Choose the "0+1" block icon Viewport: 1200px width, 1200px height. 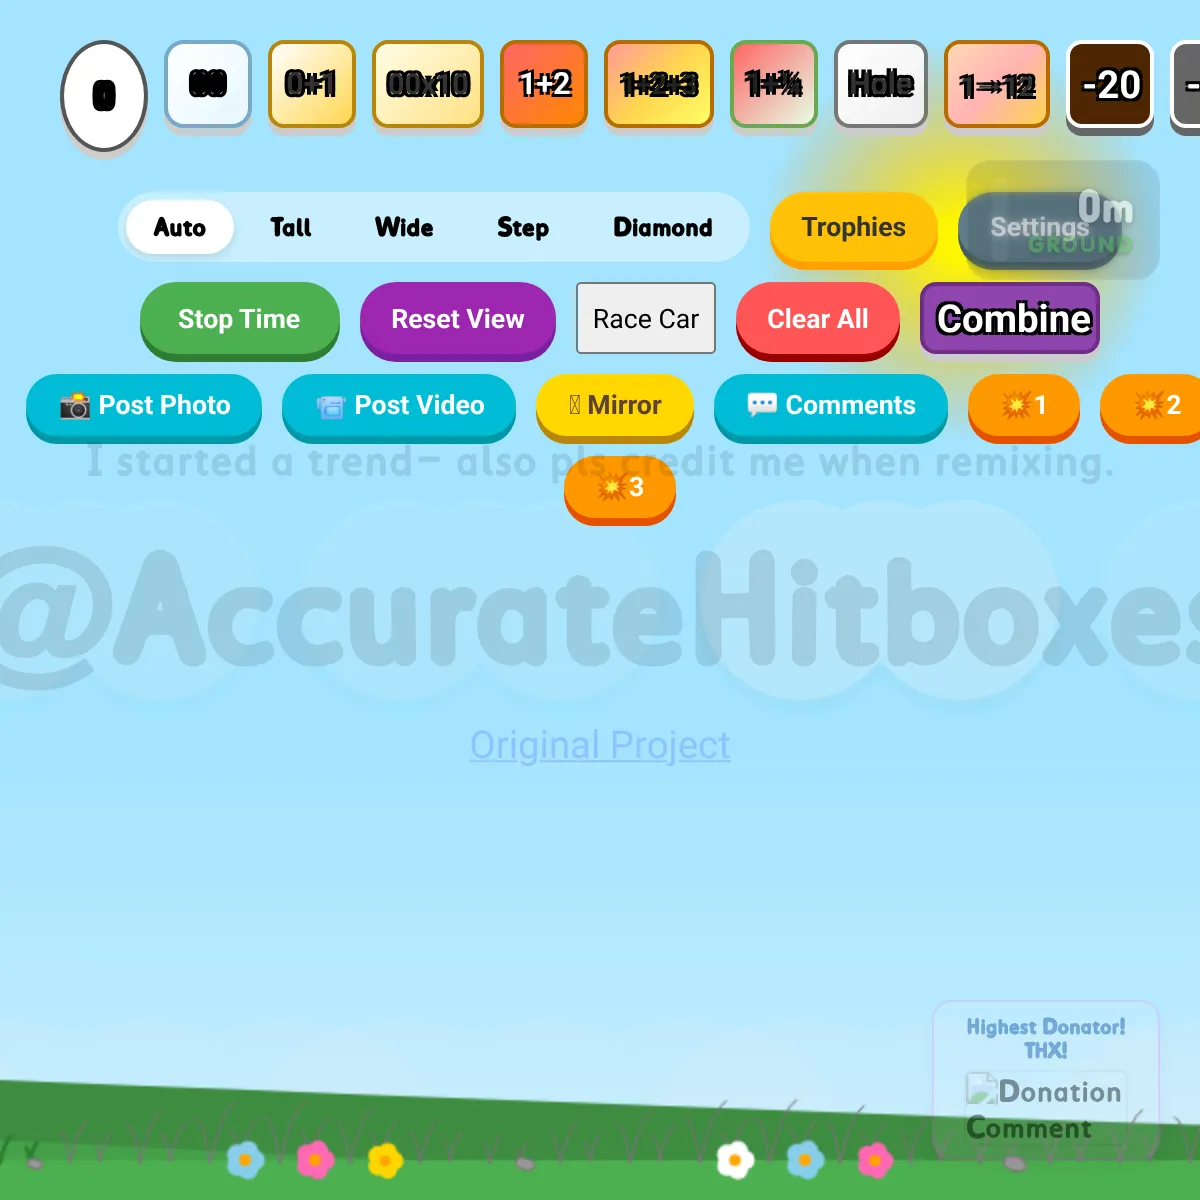[311, 85]
